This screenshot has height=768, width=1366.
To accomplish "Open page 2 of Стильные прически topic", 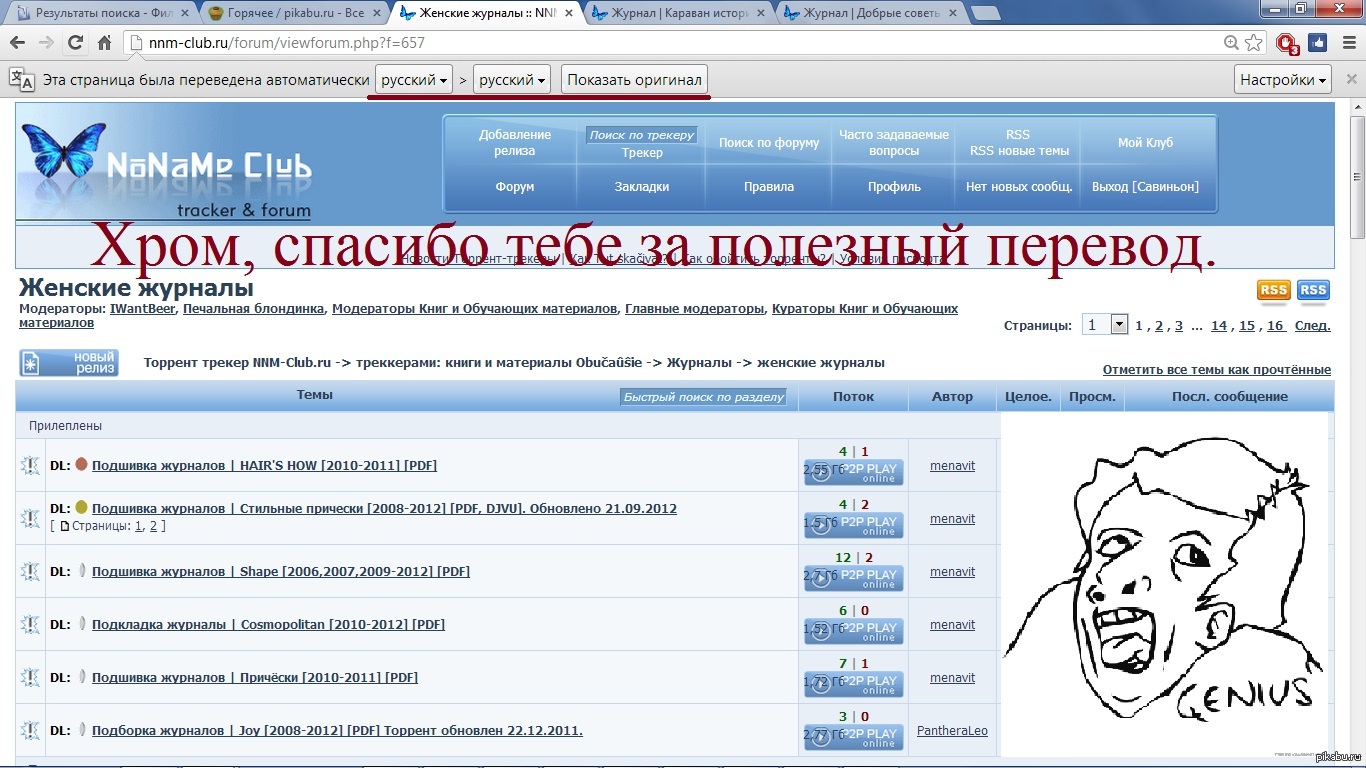I will pos(154,526).
